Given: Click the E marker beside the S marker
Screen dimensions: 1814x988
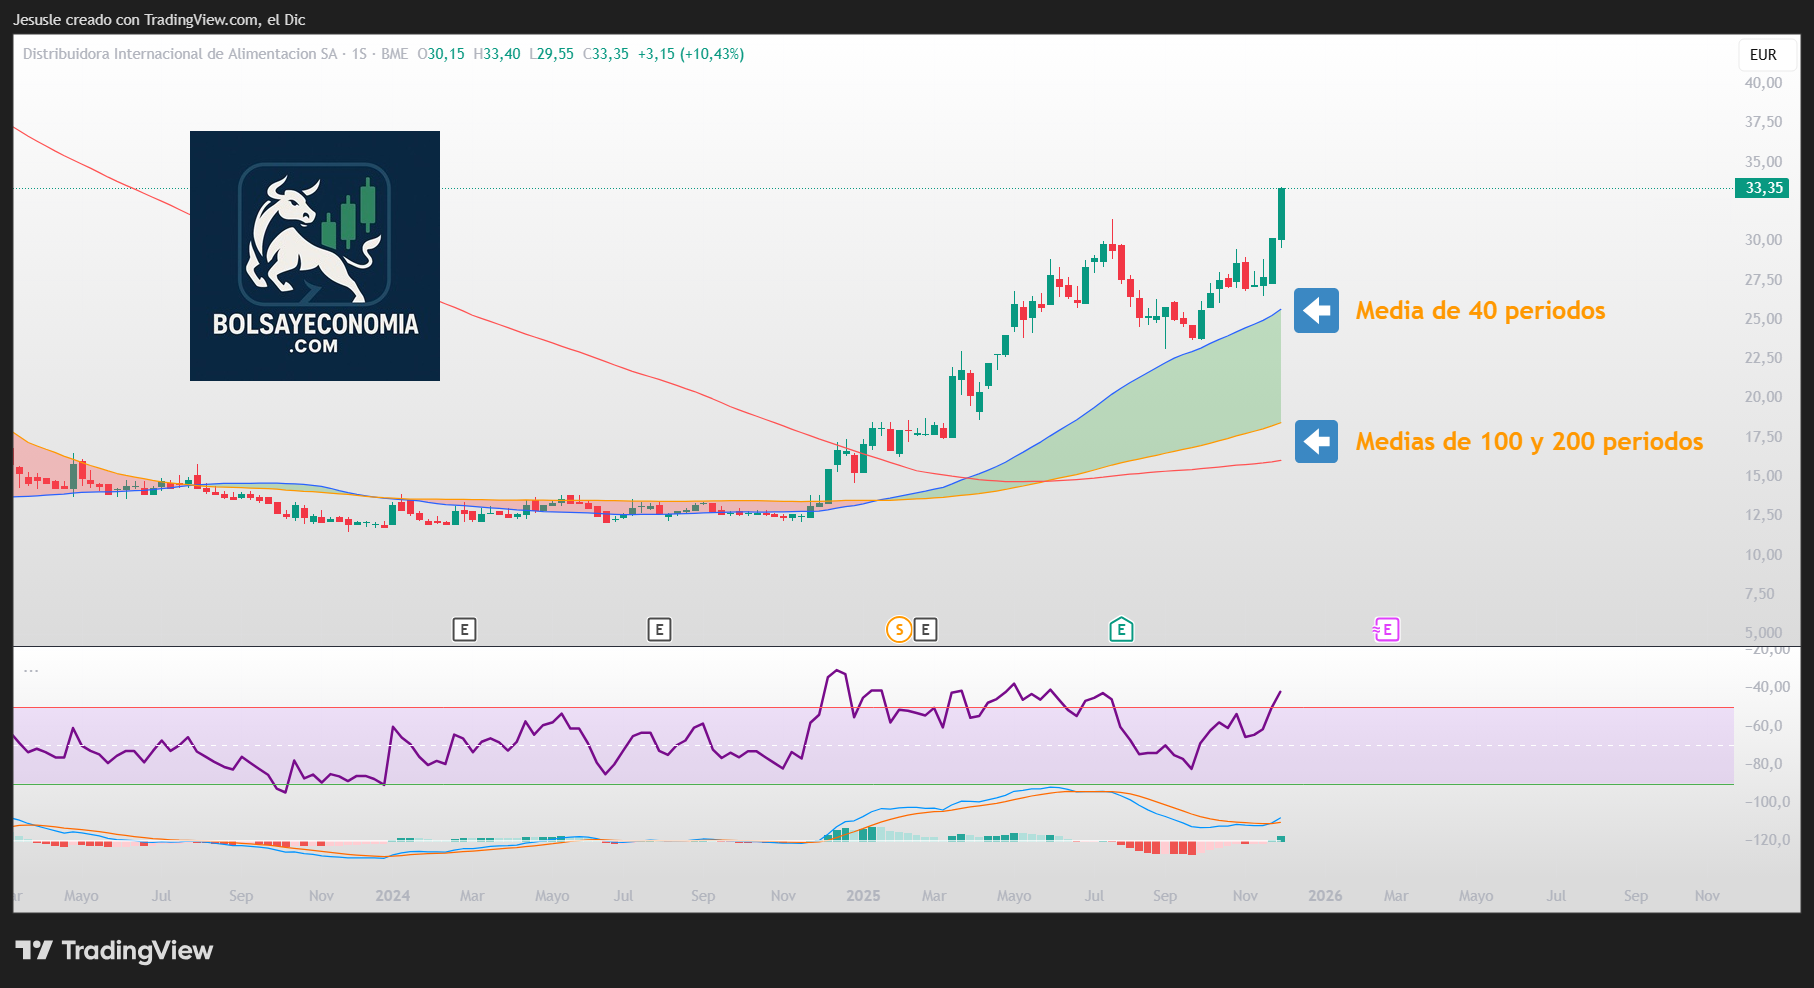Looking at the screenshot, I should click(x=926, y=630).
